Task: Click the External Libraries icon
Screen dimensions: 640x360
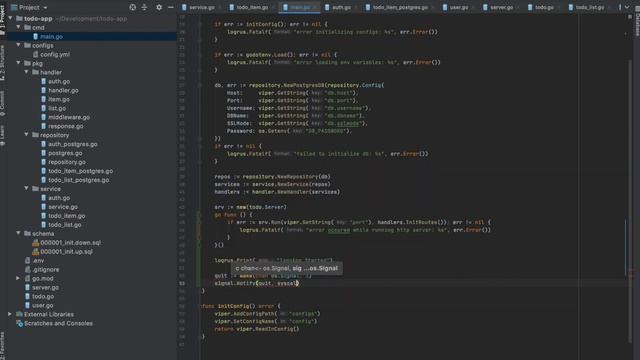Action: tap(19, 314)
